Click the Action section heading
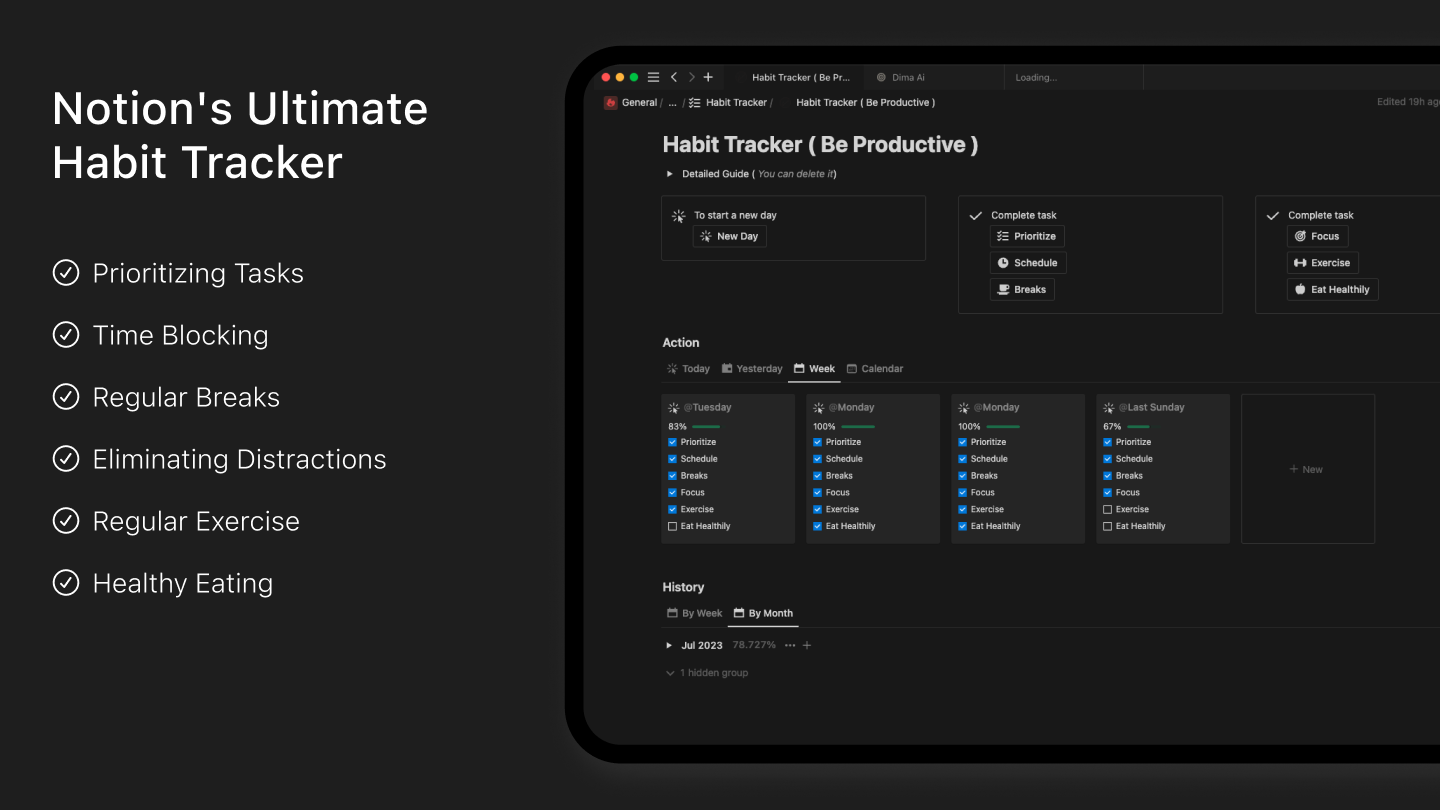 point(681,343)
